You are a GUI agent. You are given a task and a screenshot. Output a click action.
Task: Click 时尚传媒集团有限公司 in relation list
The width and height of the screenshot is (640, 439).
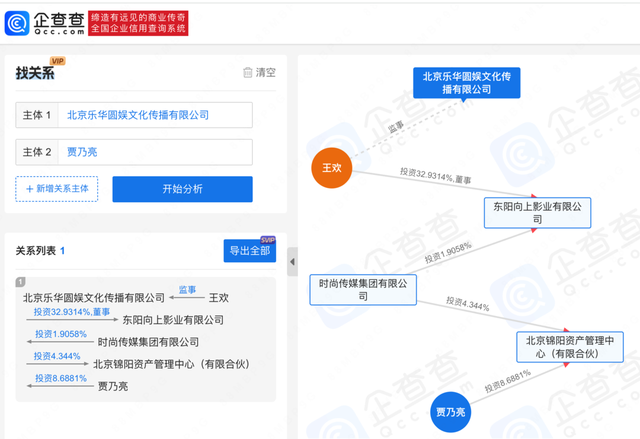point(148,342)
